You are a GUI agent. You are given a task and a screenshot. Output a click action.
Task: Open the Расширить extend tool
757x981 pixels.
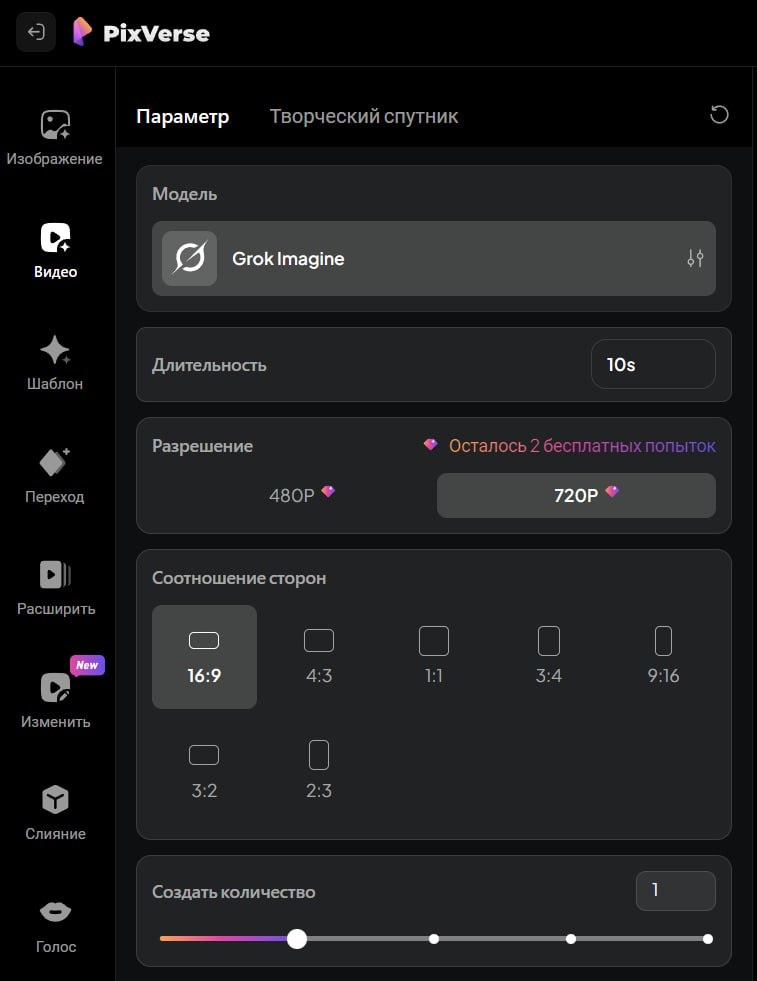click(x=55, y=587)
